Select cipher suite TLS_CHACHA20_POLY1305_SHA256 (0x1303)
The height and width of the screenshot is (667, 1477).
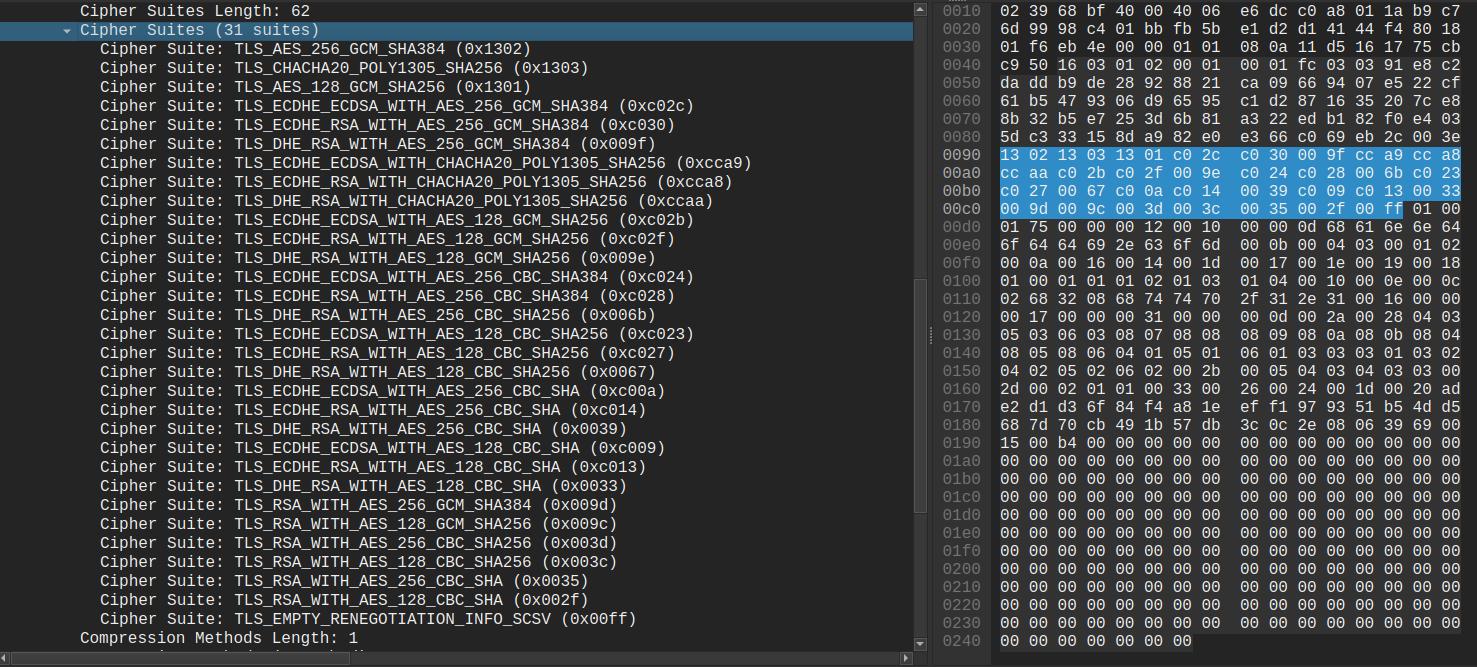(x=456, y=68)
